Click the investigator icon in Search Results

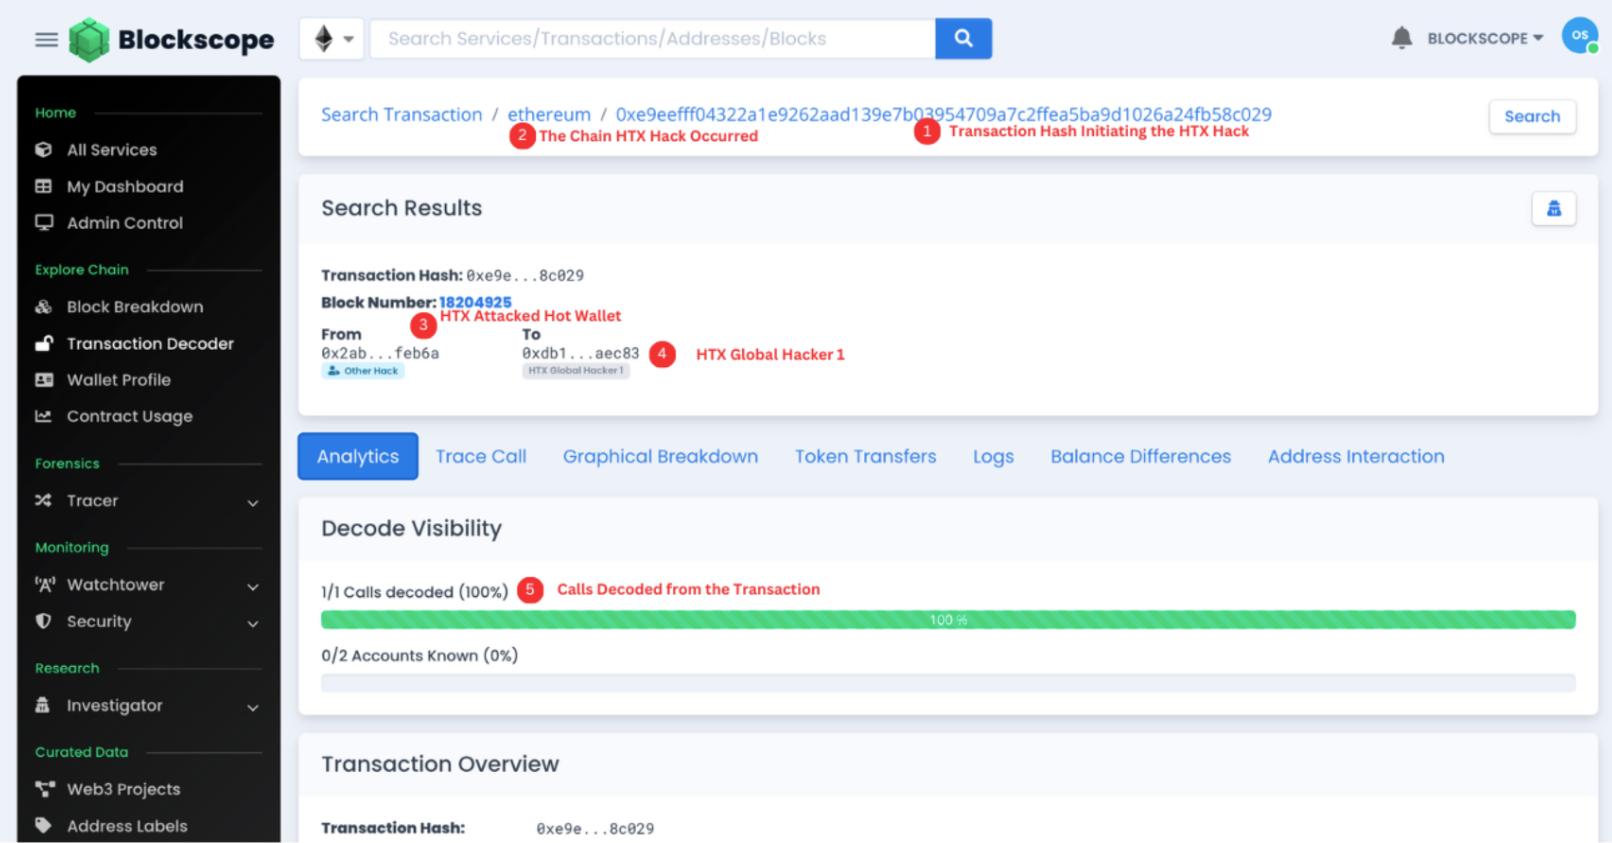[x=1553, y=209]
